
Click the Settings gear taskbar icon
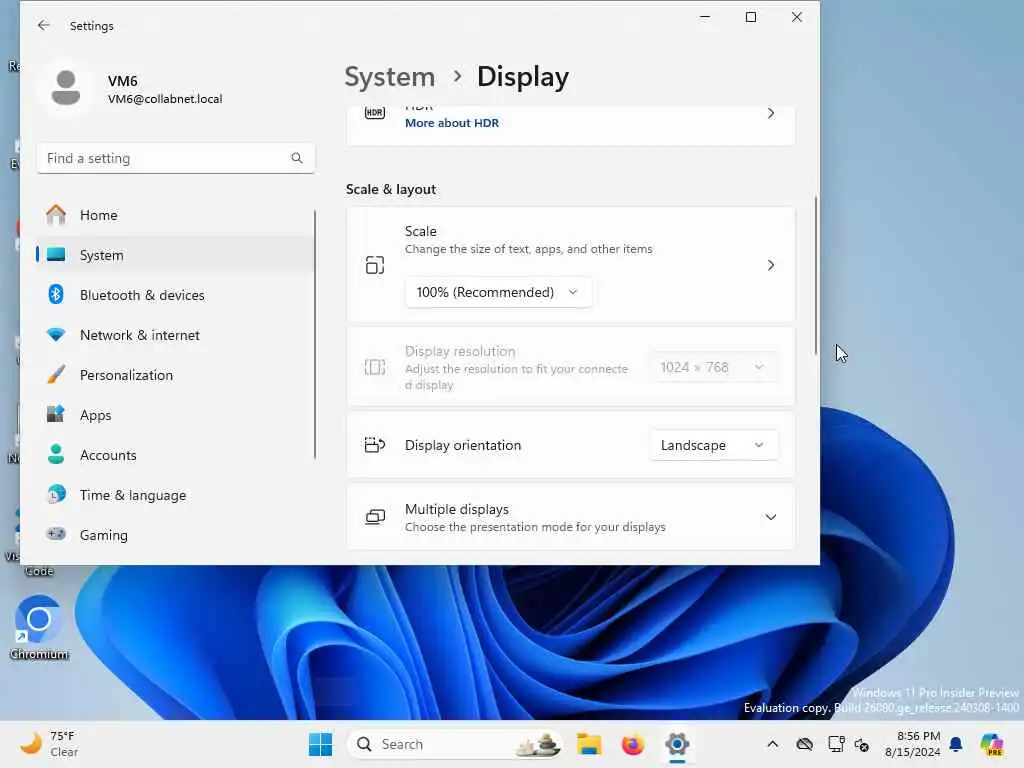(x=677, y=744)
